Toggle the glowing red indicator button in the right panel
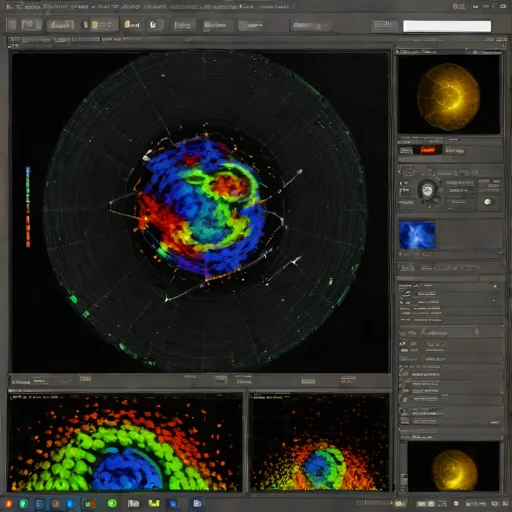Screen dimensions: 512x512 (x=428, y=150)
